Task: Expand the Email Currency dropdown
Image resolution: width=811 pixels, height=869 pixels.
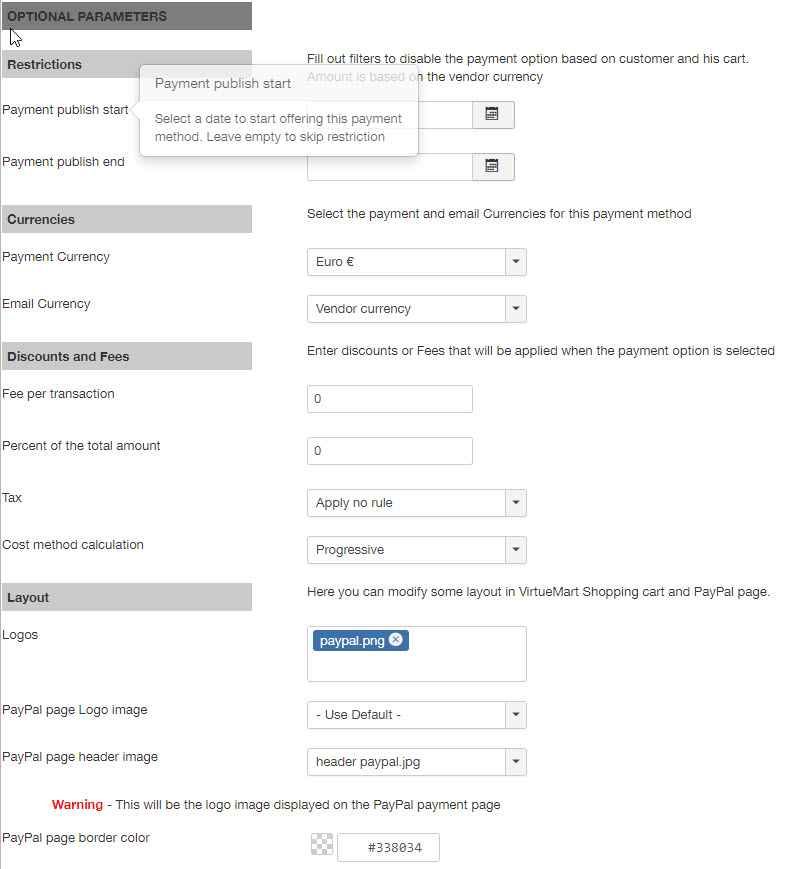Action: (x=516, y=309)
